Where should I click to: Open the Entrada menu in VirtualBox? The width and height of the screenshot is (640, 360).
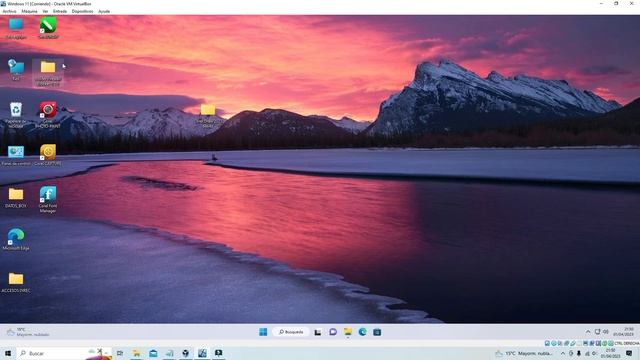click(x=60, y=11)
